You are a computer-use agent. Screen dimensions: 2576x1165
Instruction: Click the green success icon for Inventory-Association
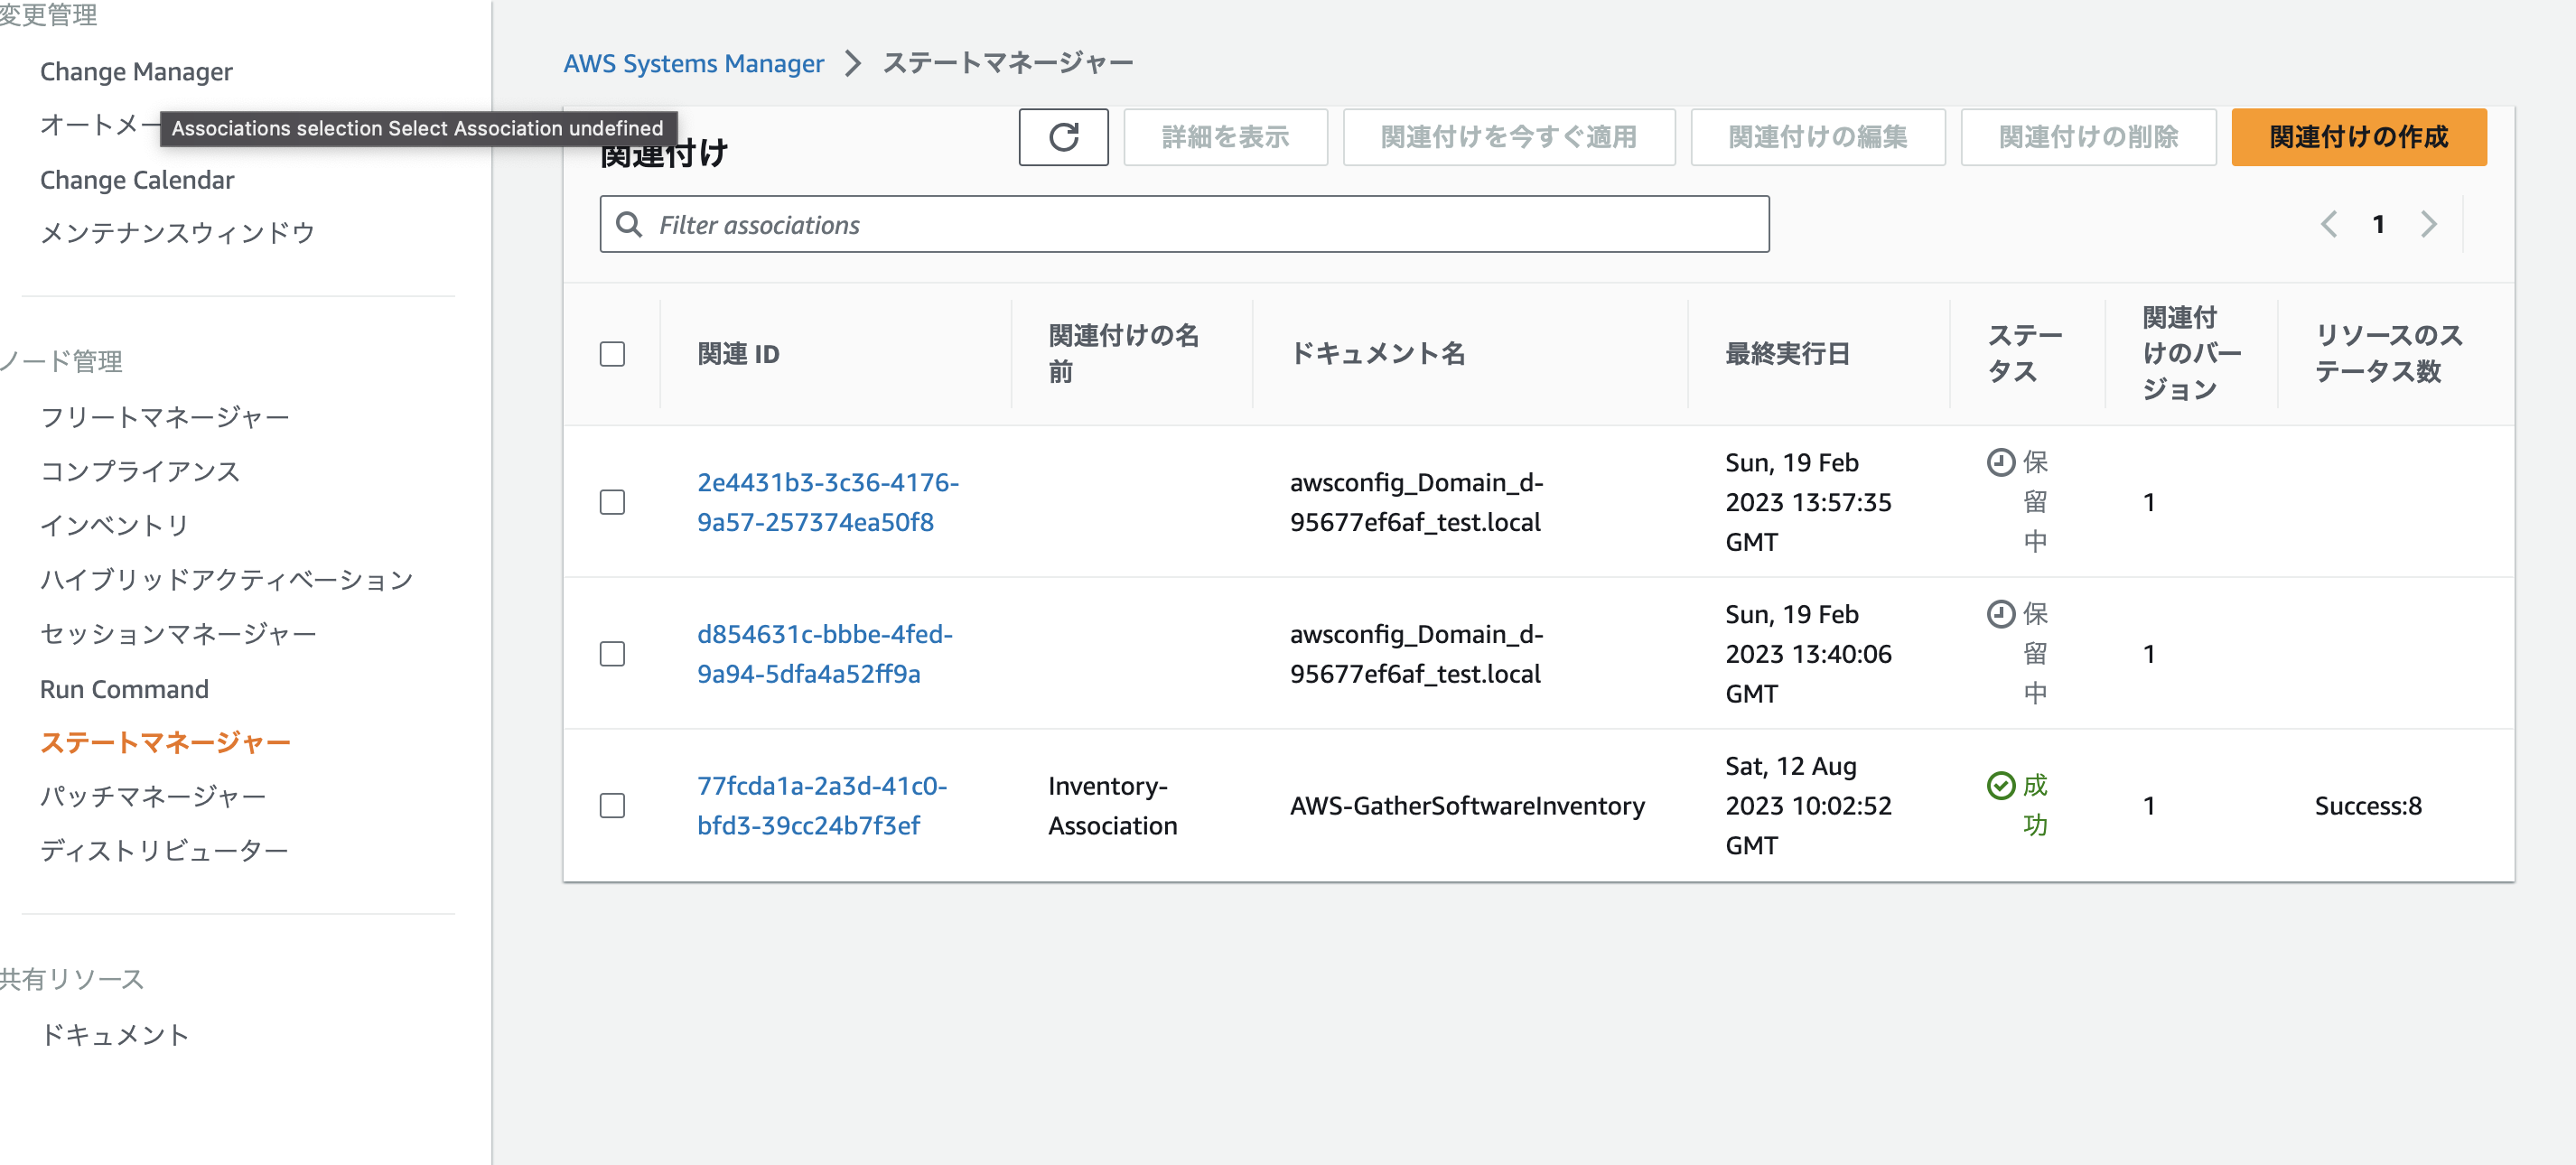(2000, 786)
